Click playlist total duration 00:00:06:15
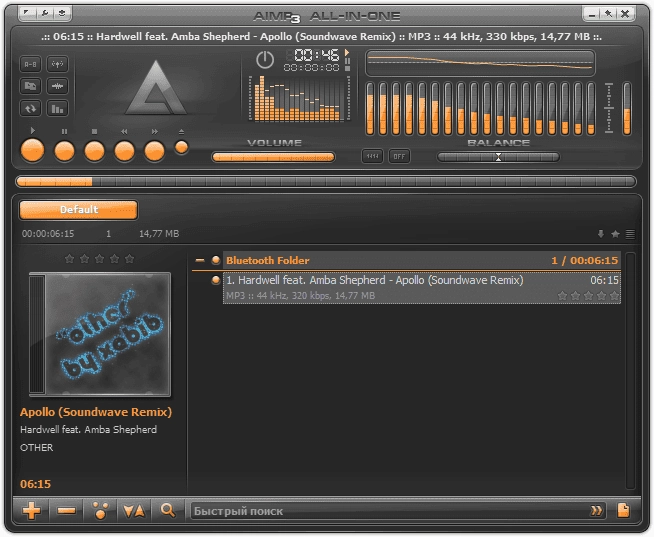The height and width of the screenshot is (537, 654). pos(48,234)
